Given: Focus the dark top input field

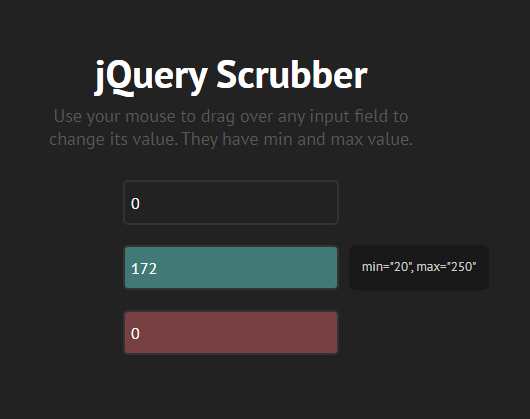Looking at the screenshot, I should tap(231, 202).
